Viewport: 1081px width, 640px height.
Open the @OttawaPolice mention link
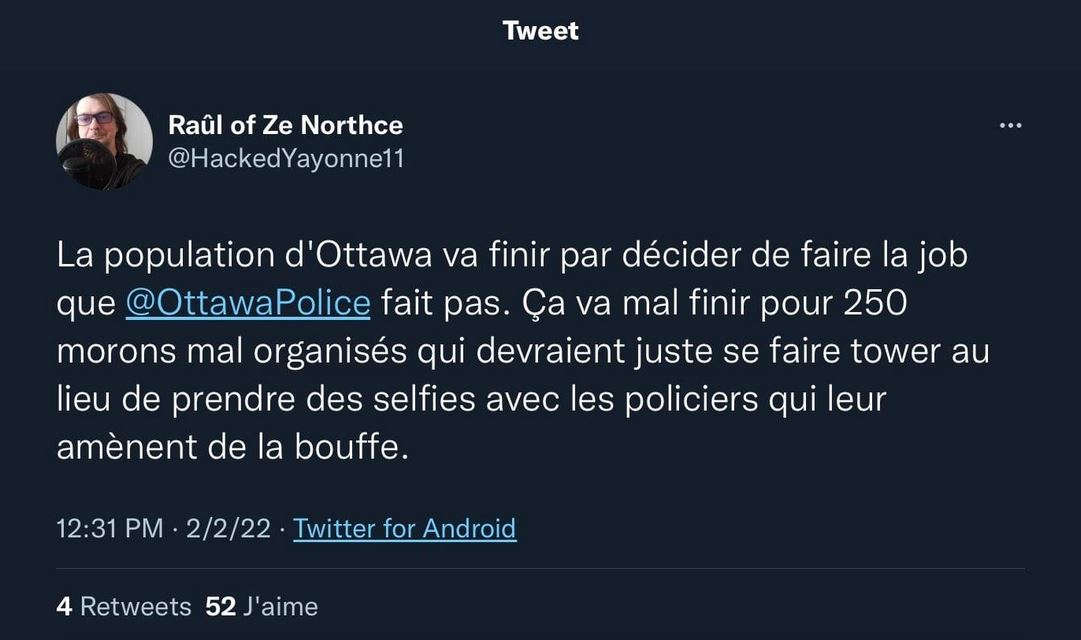coord(248,303)
